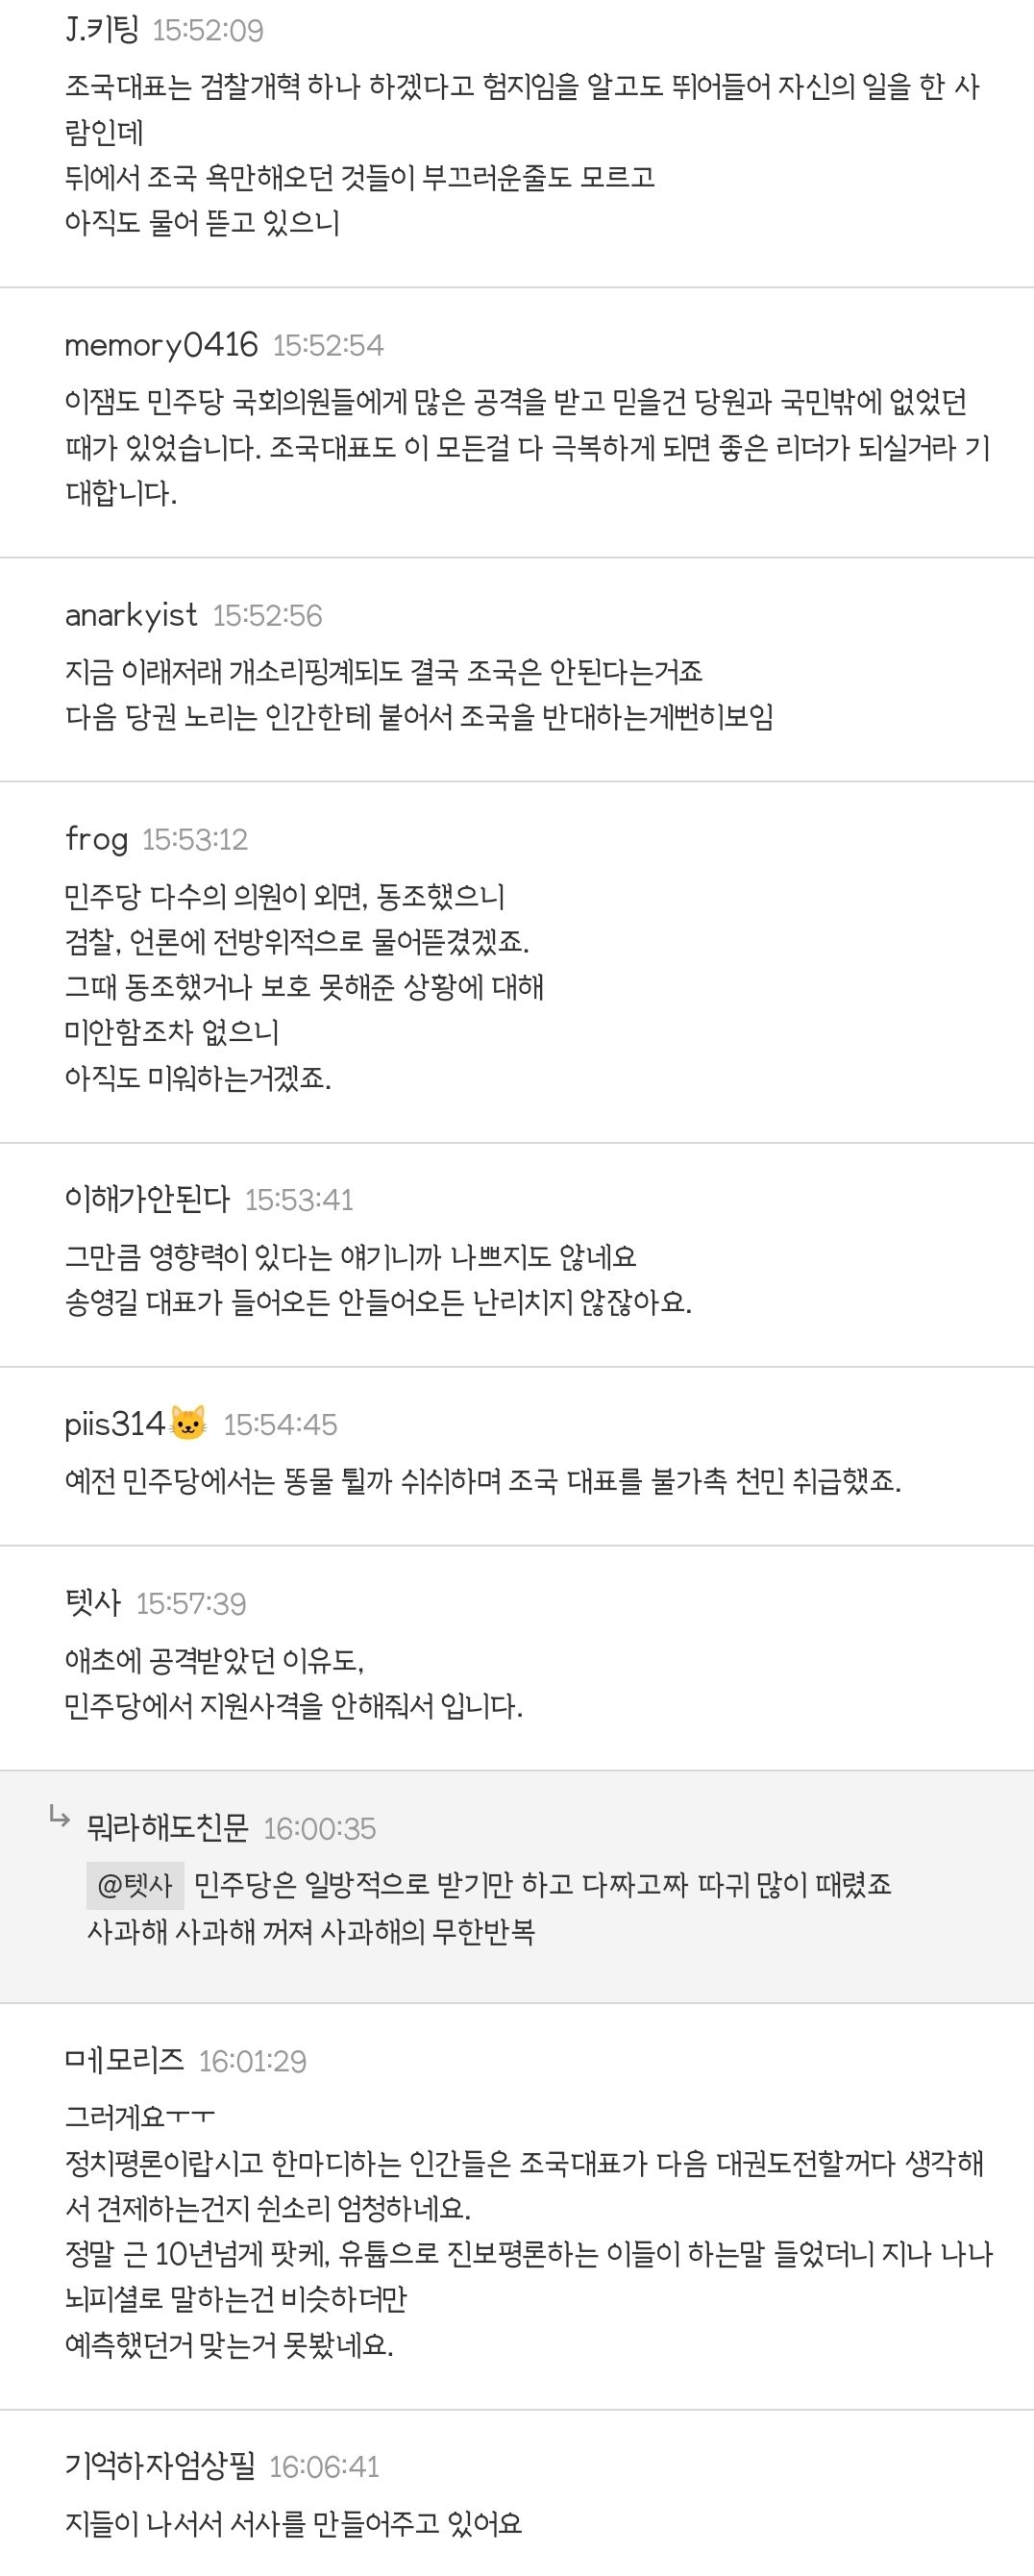Open J.키팅's user profile name
1034x2576 pixels.
(102, 30)
